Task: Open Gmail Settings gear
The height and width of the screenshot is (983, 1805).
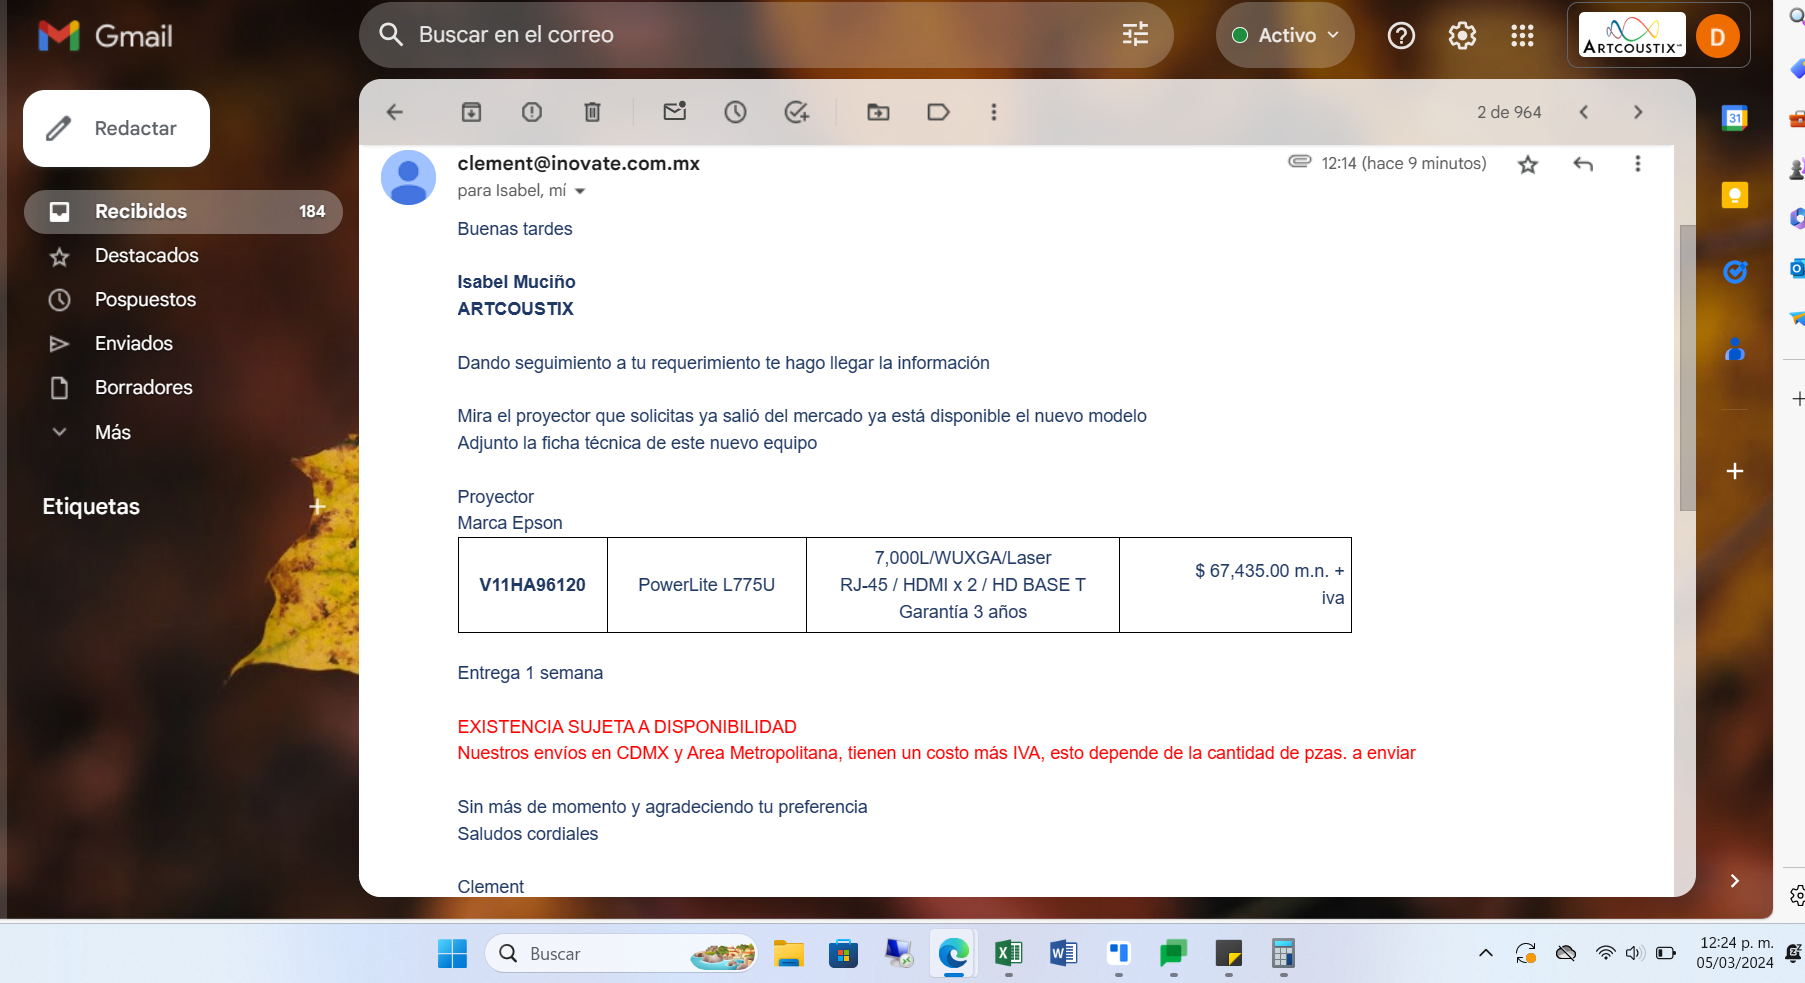Action: tap(1462, 36)
